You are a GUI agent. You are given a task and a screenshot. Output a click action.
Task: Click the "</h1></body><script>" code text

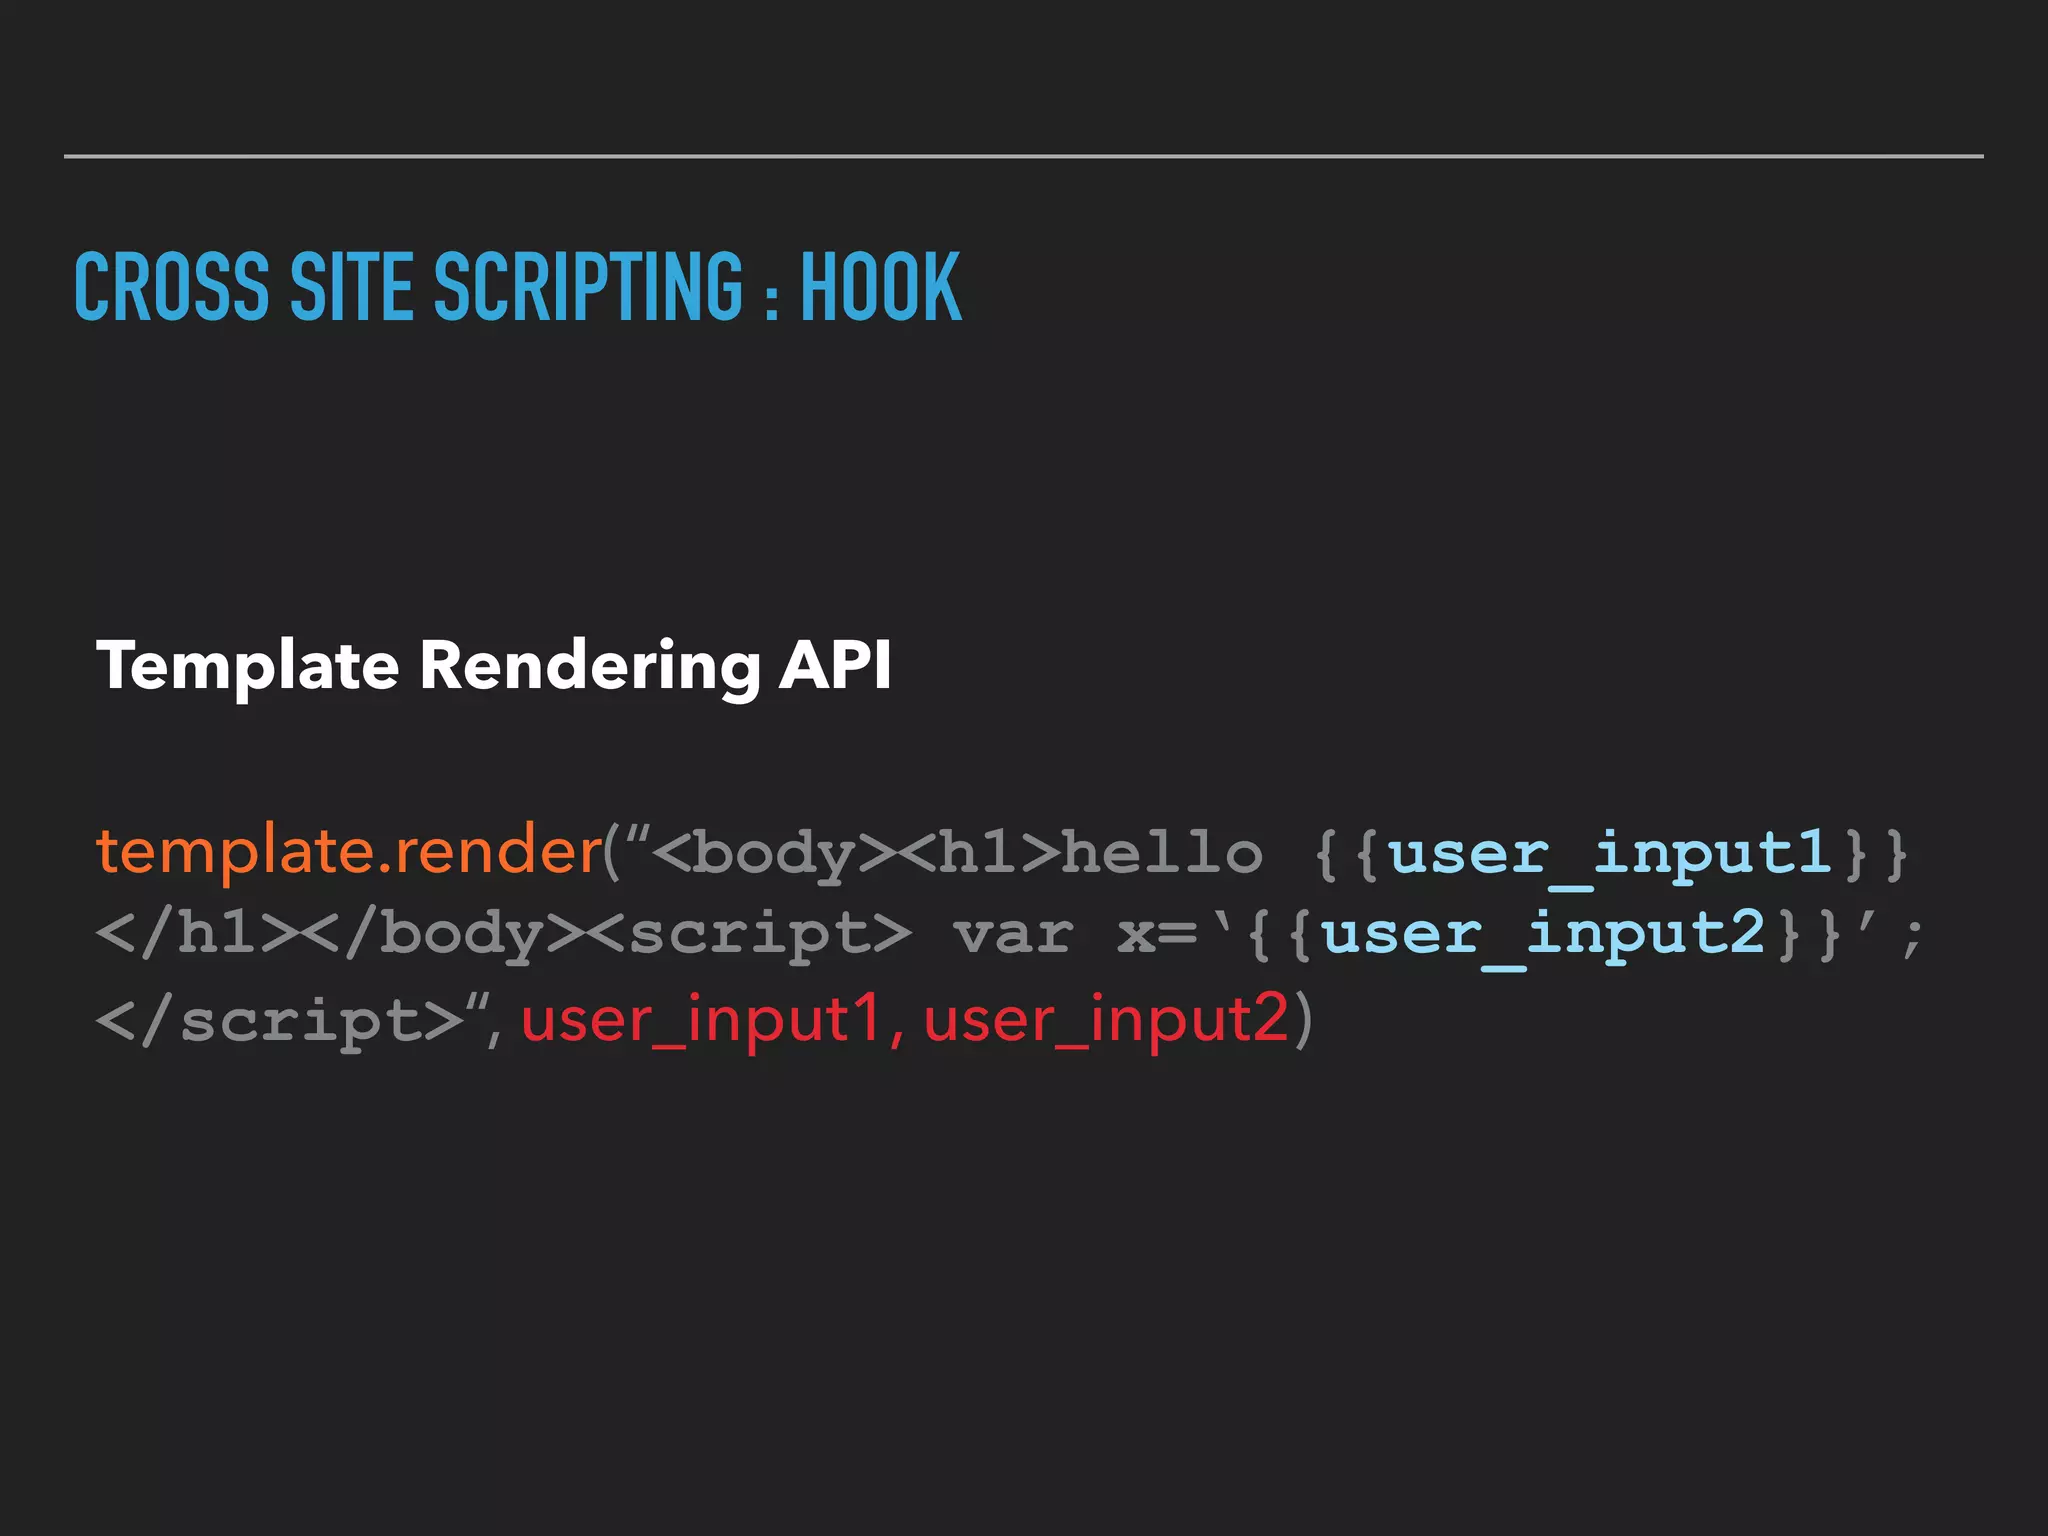click(x=504, y=936)
